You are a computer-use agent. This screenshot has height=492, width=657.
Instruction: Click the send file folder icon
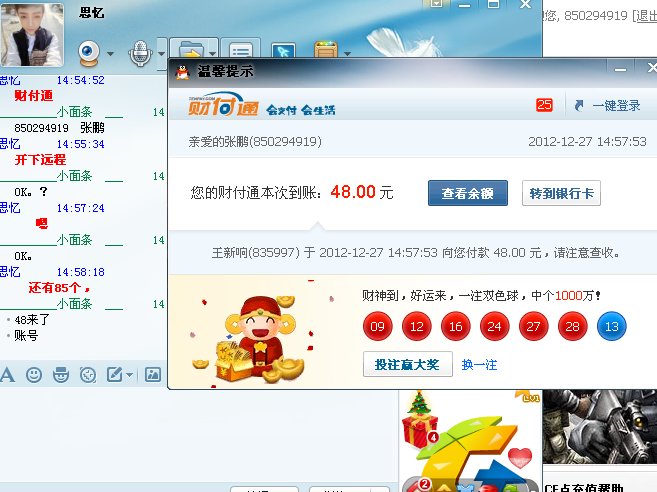(190, 50)
